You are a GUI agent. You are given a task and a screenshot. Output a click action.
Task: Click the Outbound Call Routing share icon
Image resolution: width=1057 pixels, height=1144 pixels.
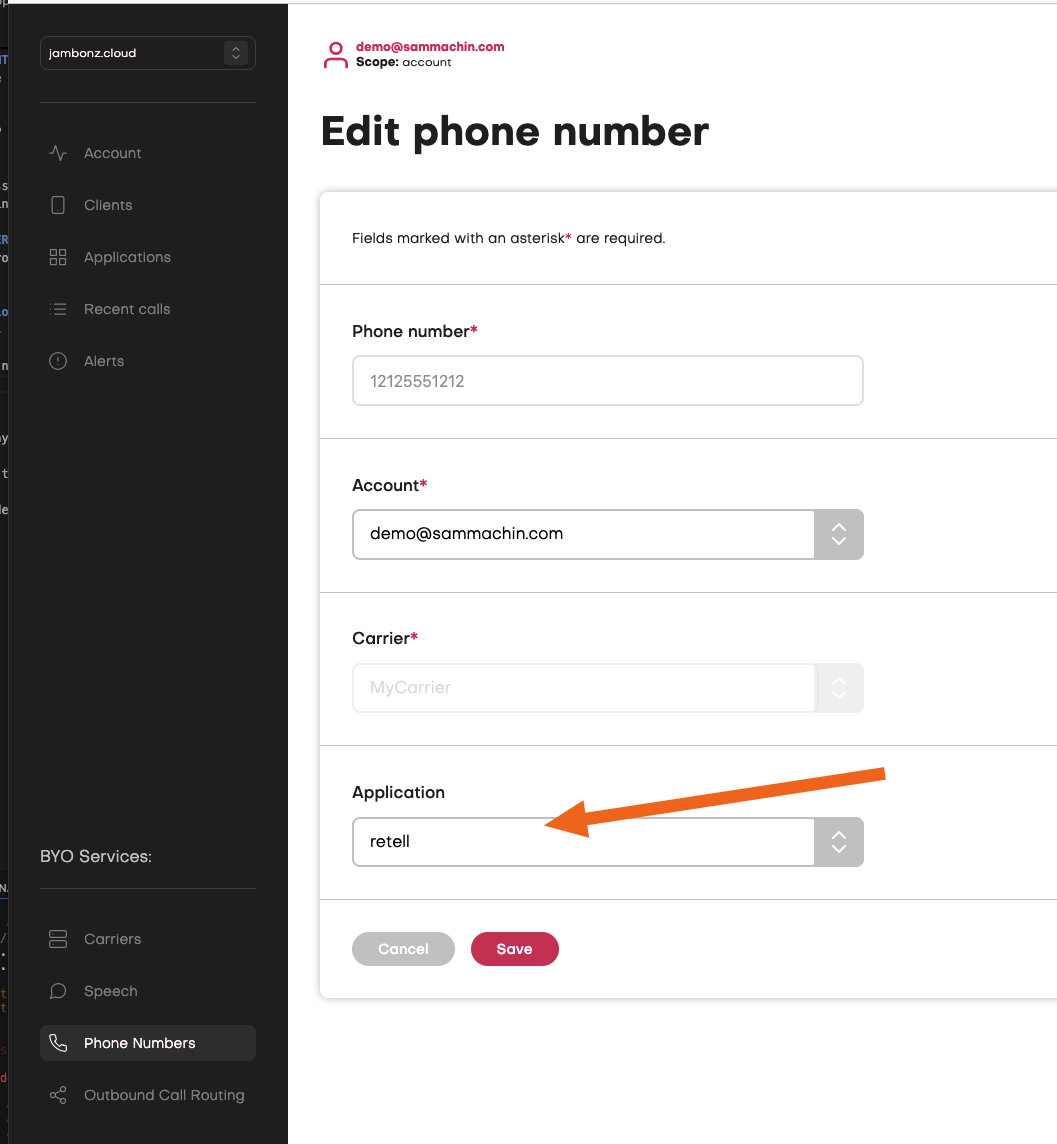point(58,1095)
